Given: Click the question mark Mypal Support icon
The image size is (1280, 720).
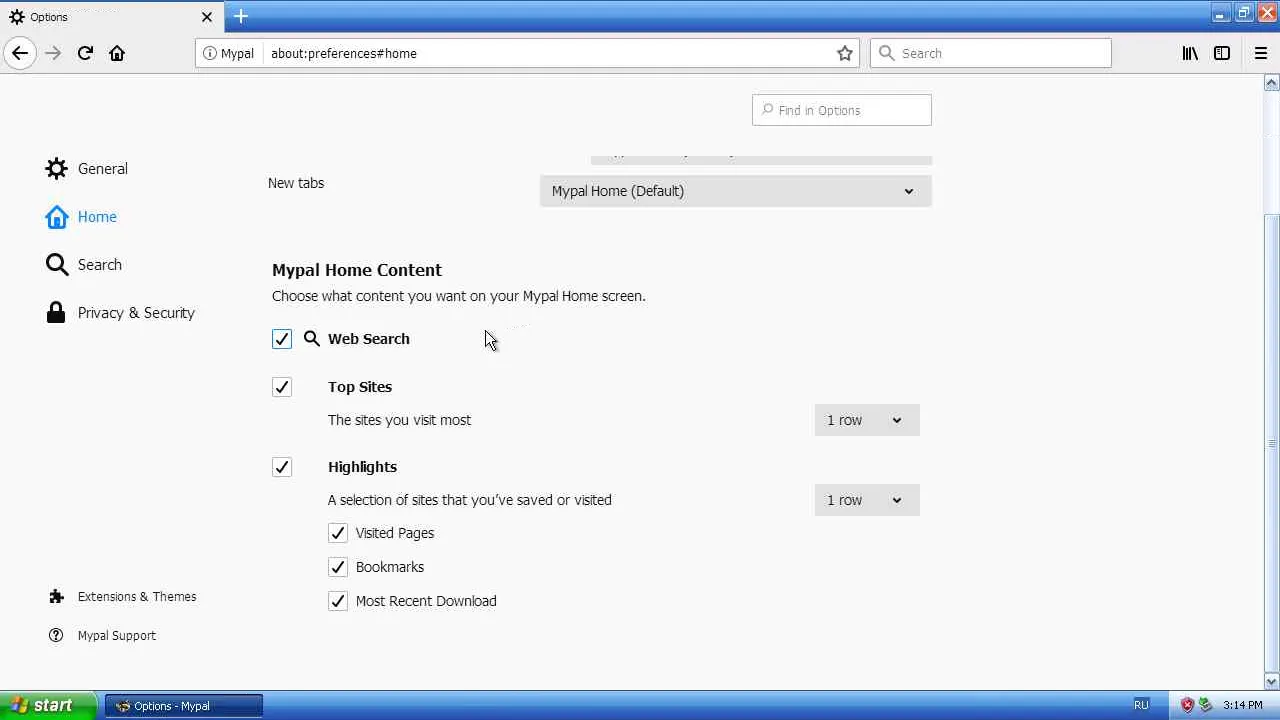Looking at the screenshot, I should point(56,635).
